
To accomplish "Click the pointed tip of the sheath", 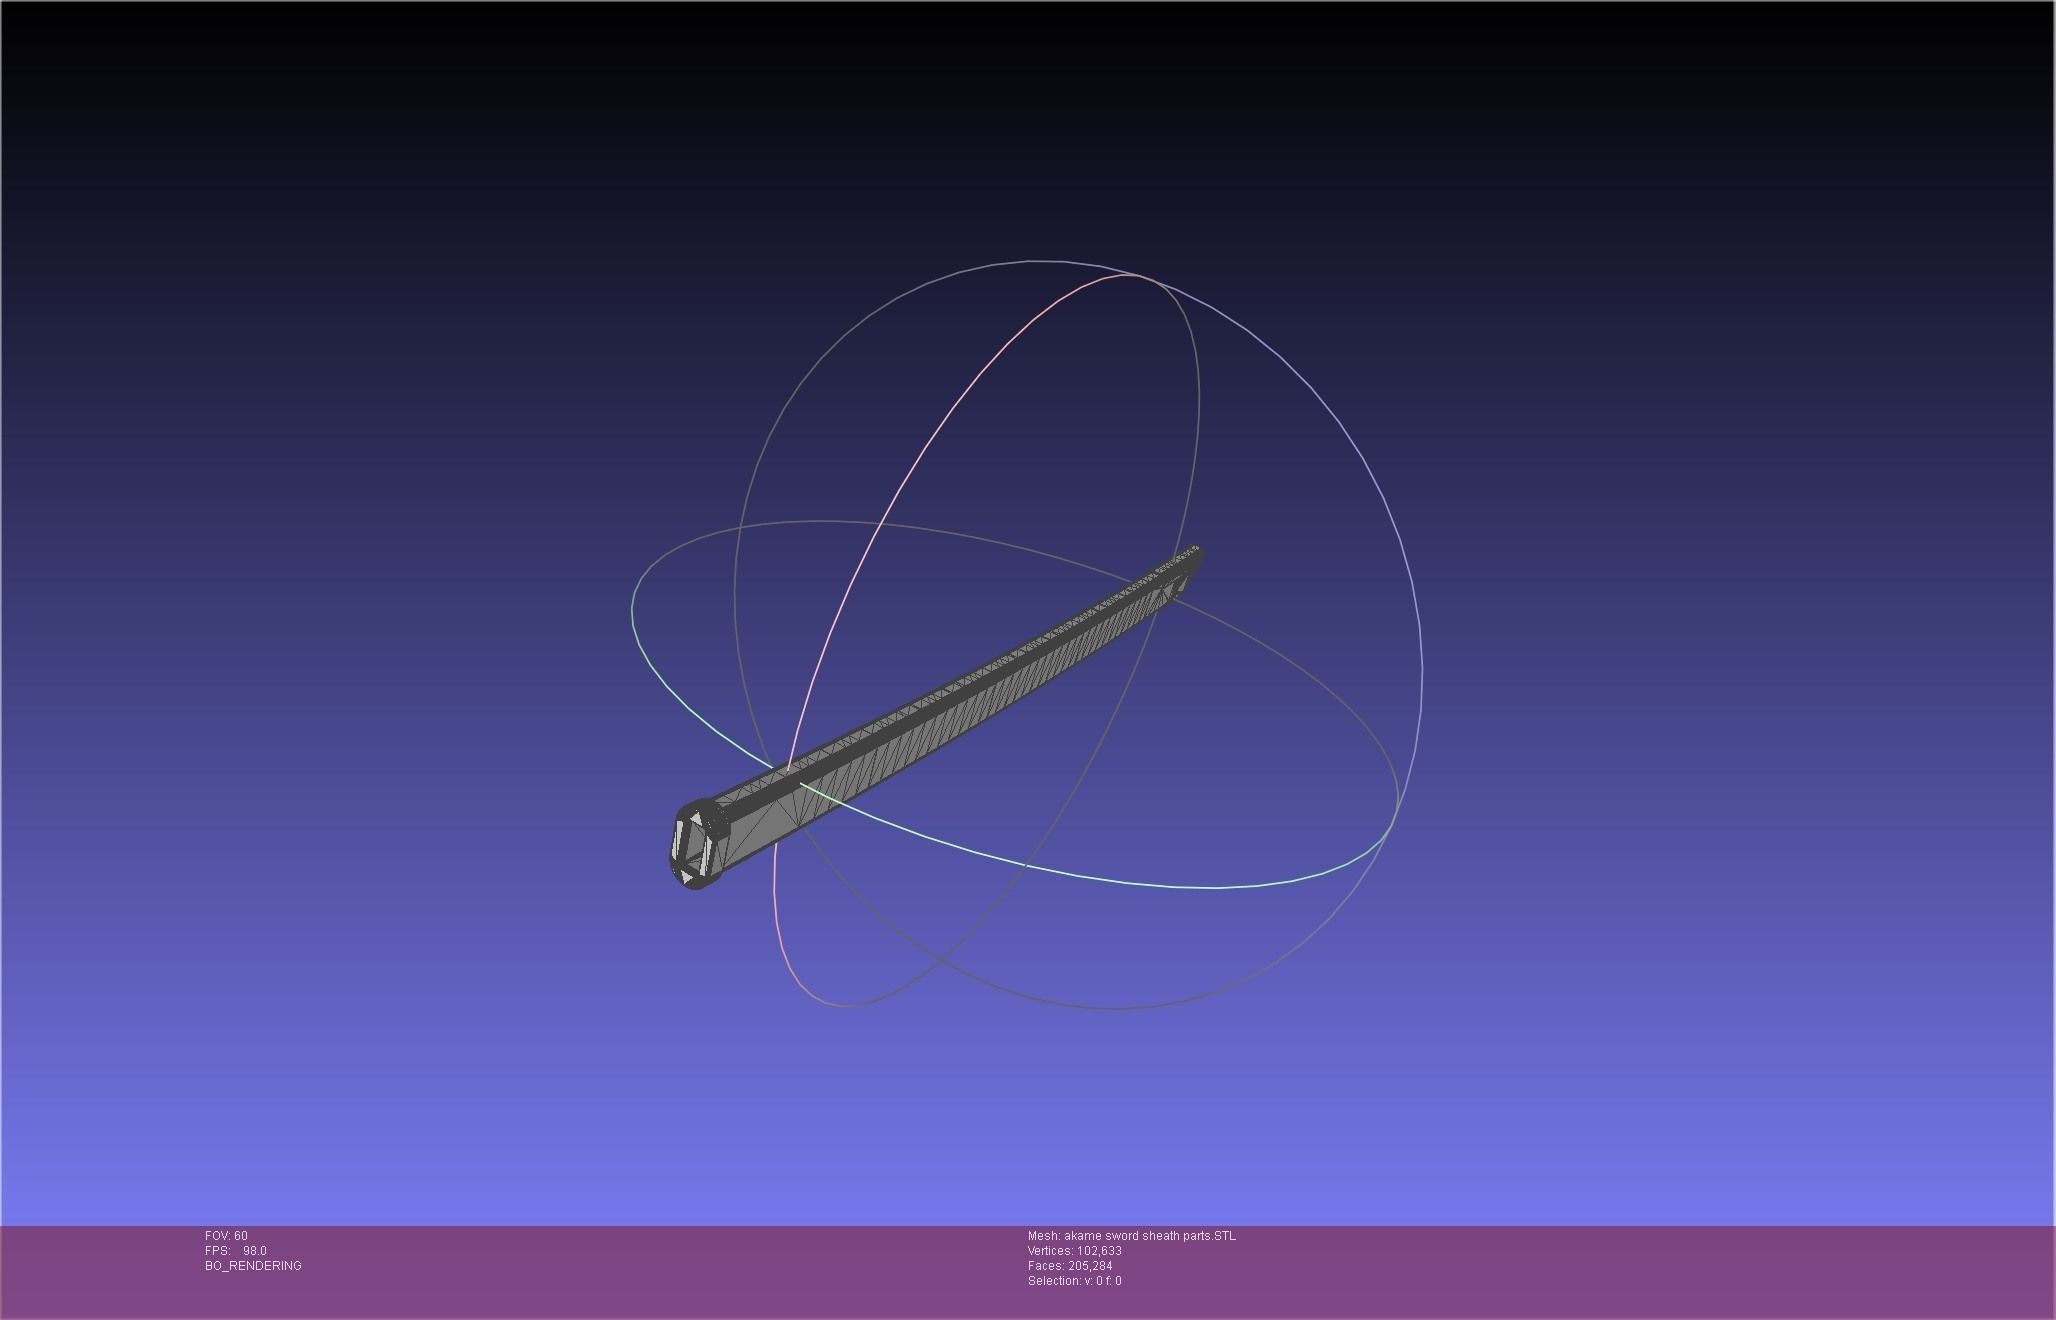I will click(x=1196, y=553).
